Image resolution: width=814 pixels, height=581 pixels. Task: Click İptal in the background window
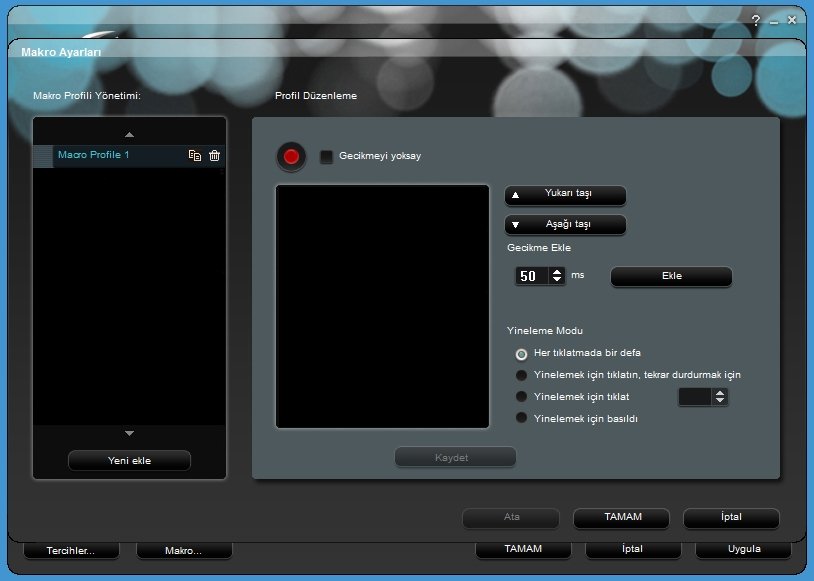[x=633, y=550]
